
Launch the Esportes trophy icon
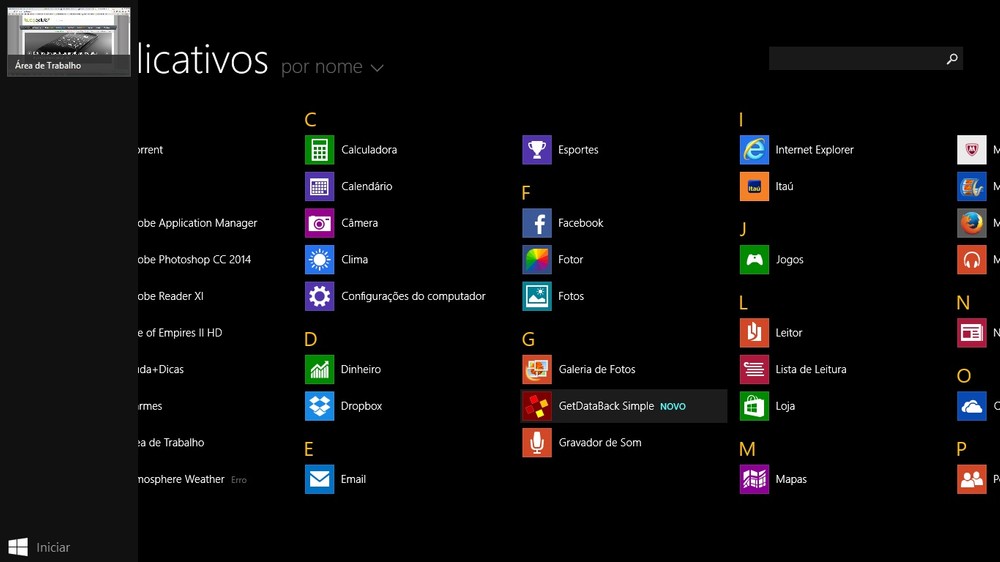[537, 150]
